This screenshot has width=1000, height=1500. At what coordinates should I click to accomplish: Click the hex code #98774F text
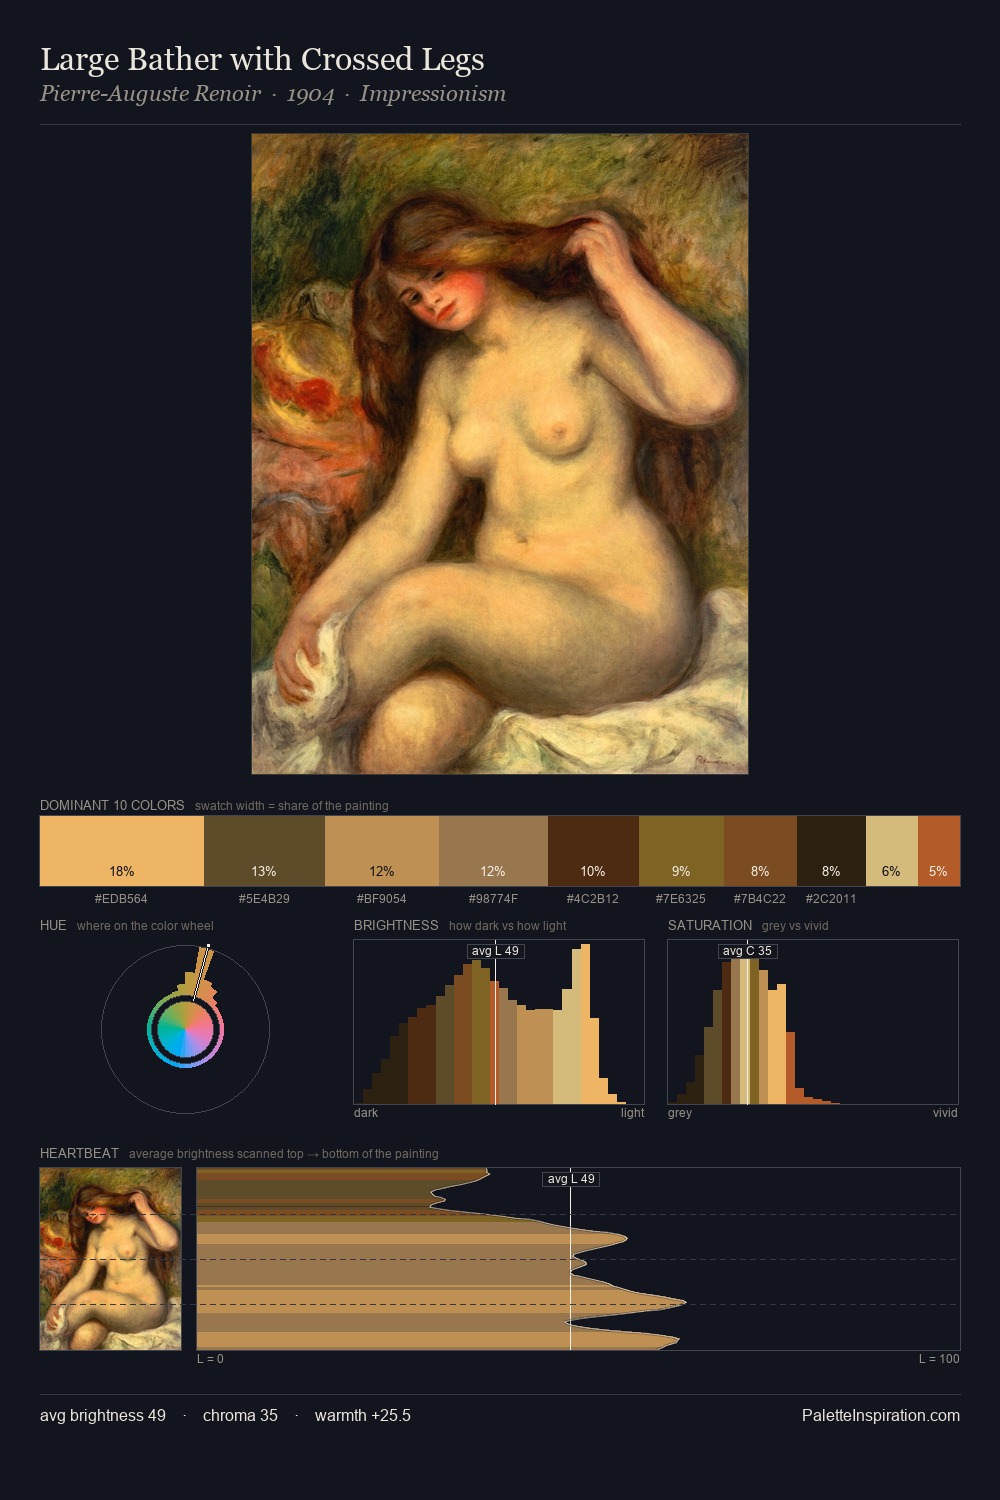coord(493,899)
